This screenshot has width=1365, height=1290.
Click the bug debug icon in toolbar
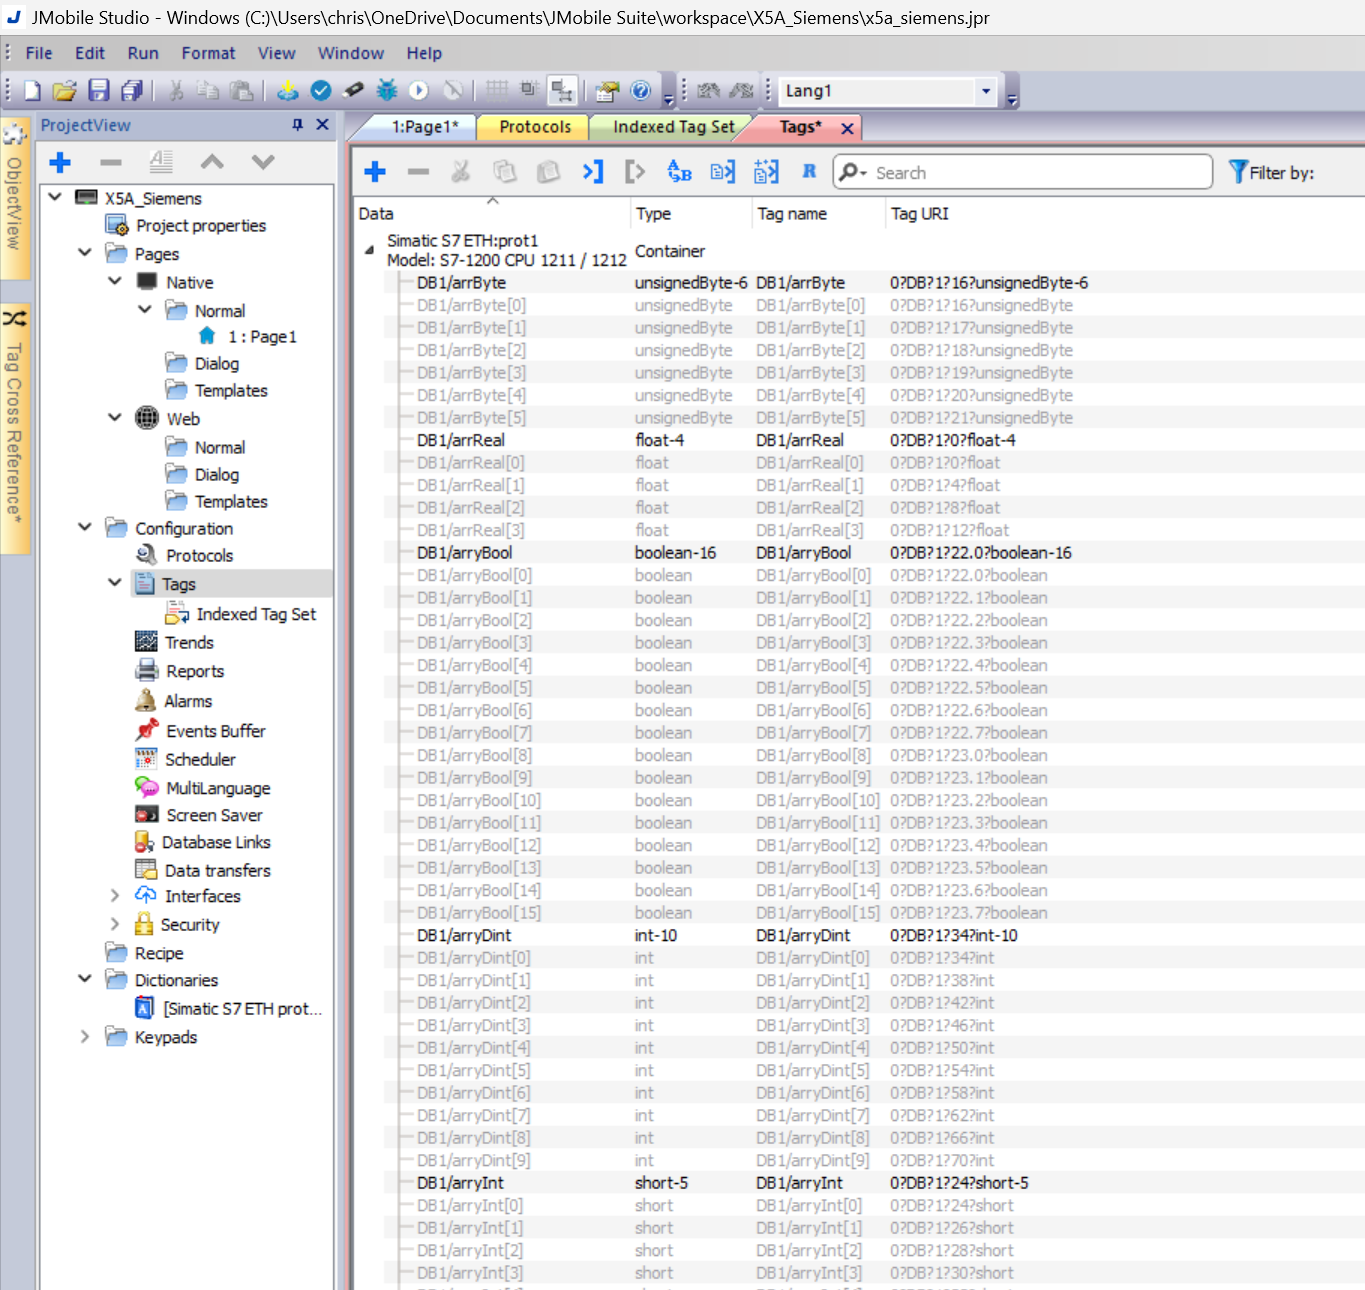[386, 91]
